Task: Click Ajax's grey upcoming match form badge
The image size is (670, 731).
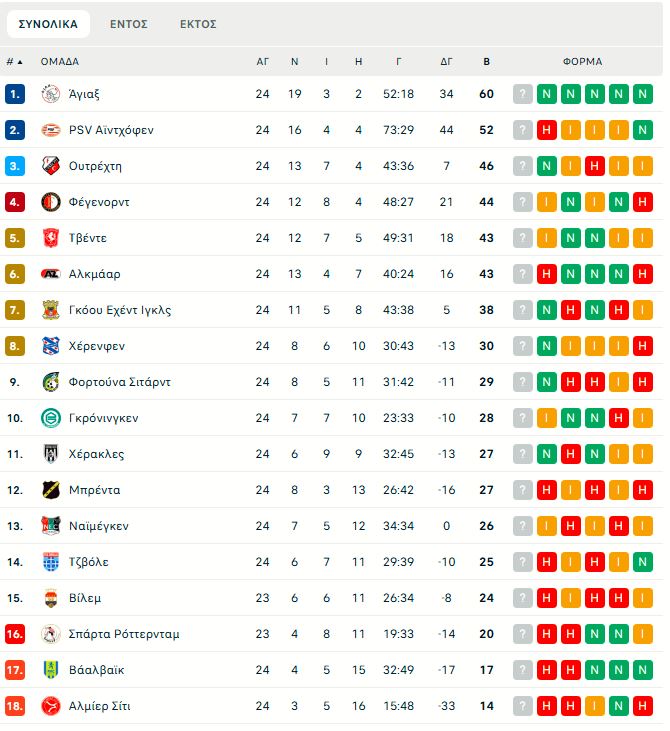Action: [x=523, y=94]
